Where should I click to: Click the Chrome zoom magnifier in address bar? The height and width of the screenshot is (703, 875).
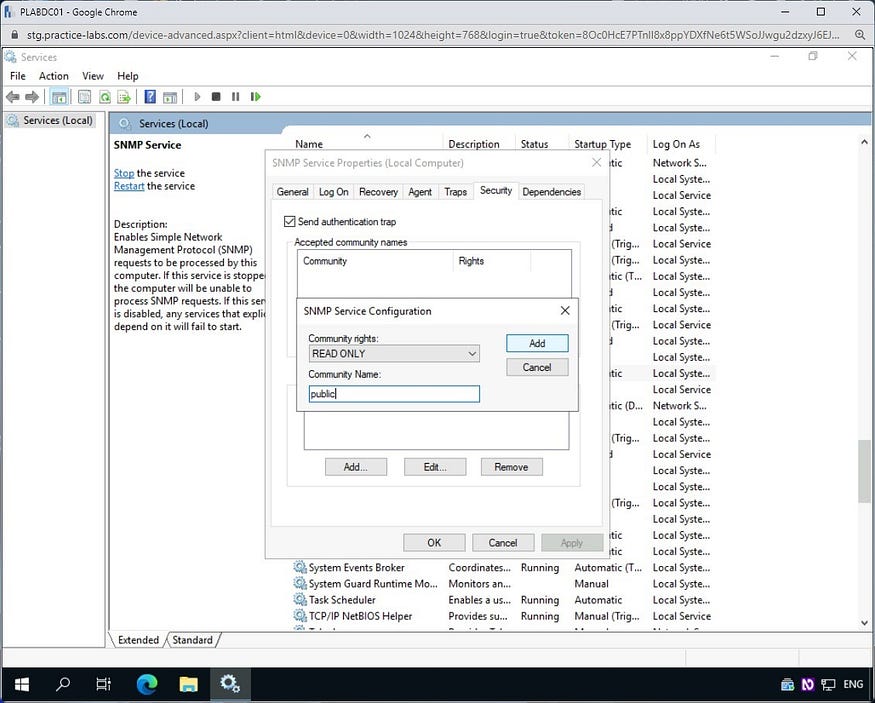(x=860, y=35)
